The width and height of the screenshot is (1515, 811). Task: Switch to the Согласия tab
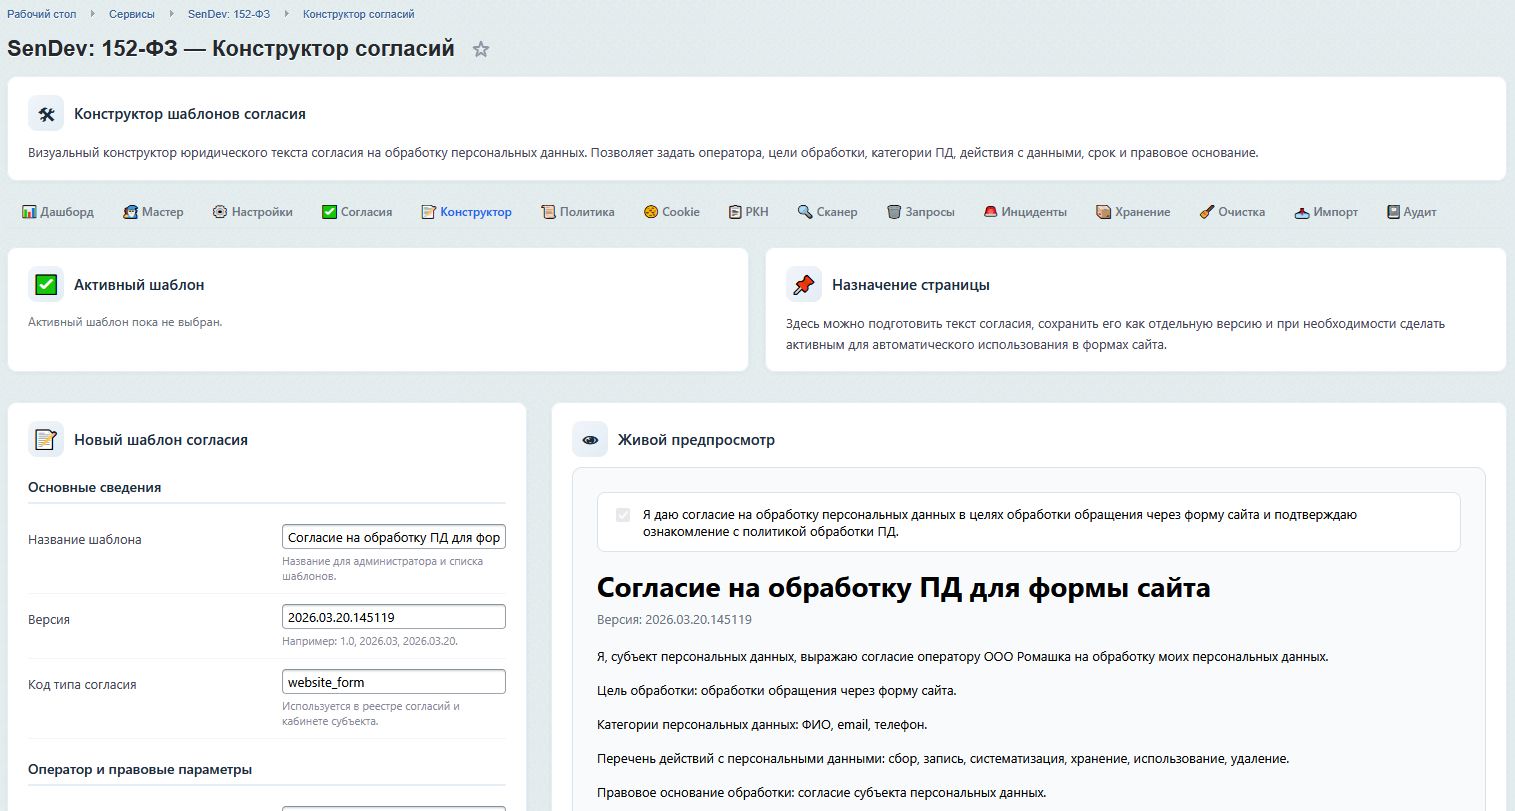coord(356,211)
